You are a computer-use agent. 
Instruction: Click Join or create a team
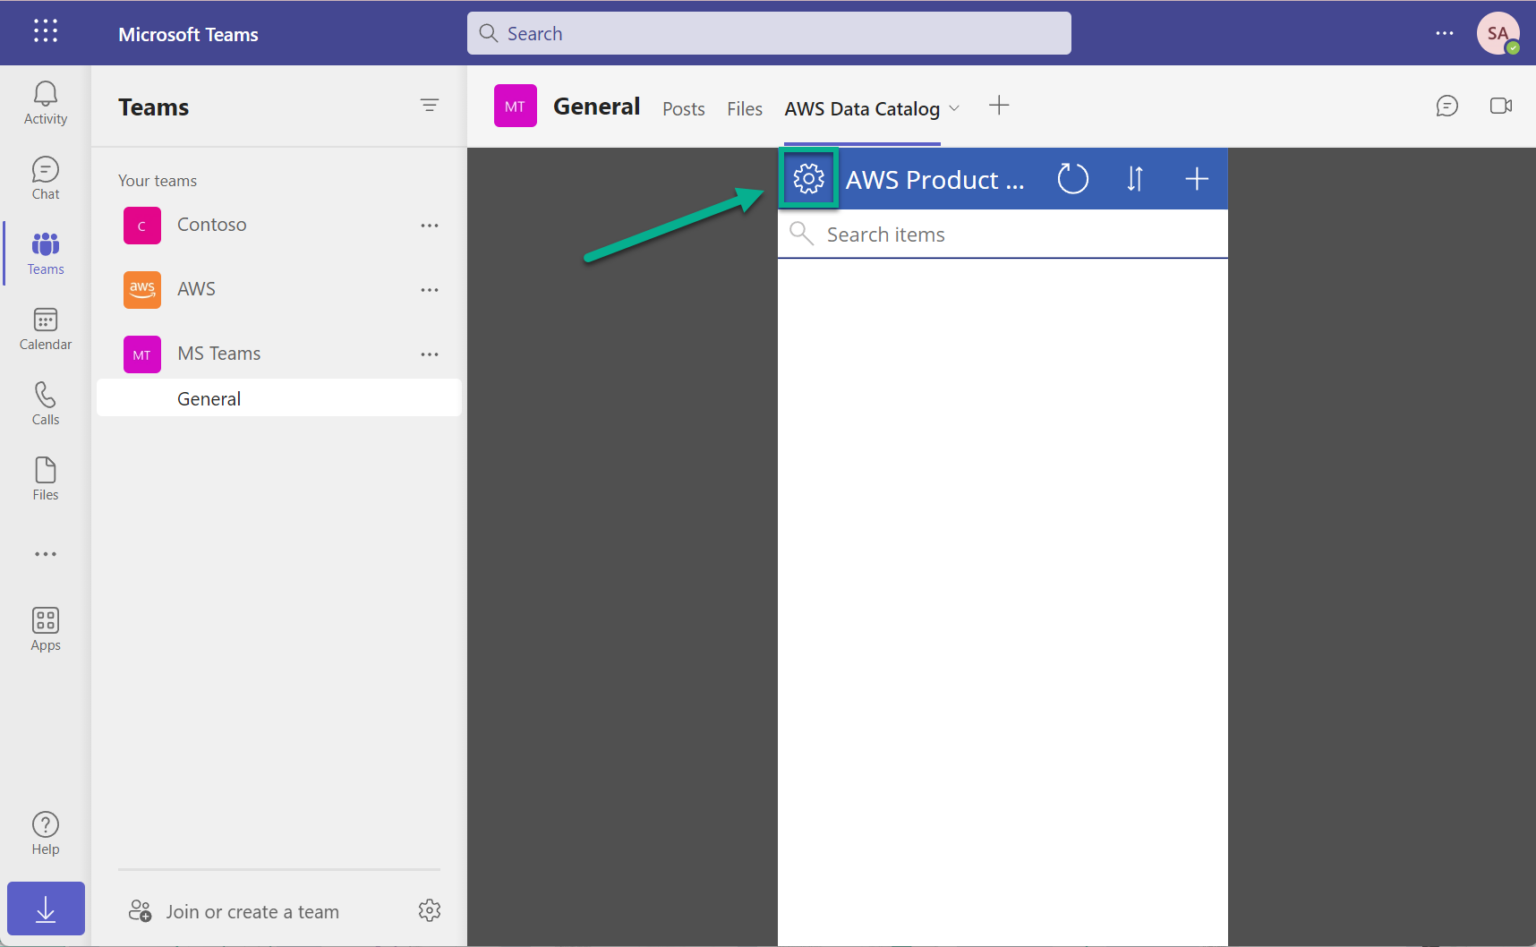point(251,911)
